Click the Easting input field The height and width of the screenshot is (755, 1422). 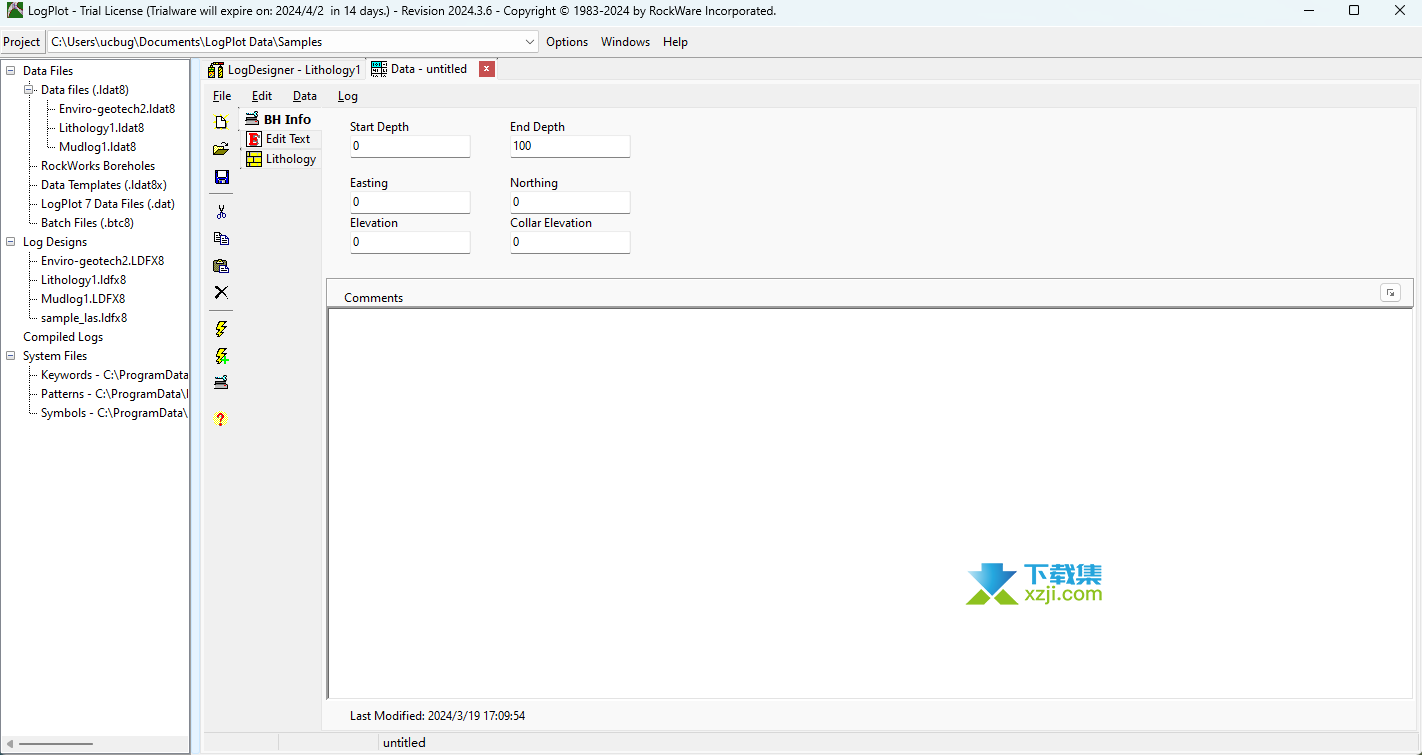click(x=410, y=202)
